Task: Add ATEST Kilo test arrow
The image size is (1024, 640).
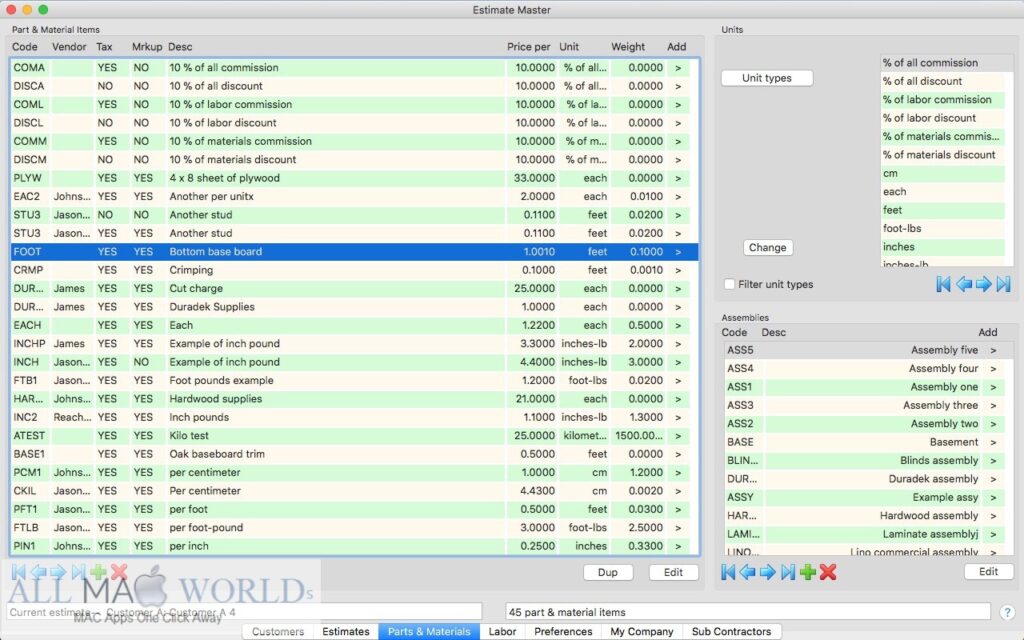Action: 678,436
